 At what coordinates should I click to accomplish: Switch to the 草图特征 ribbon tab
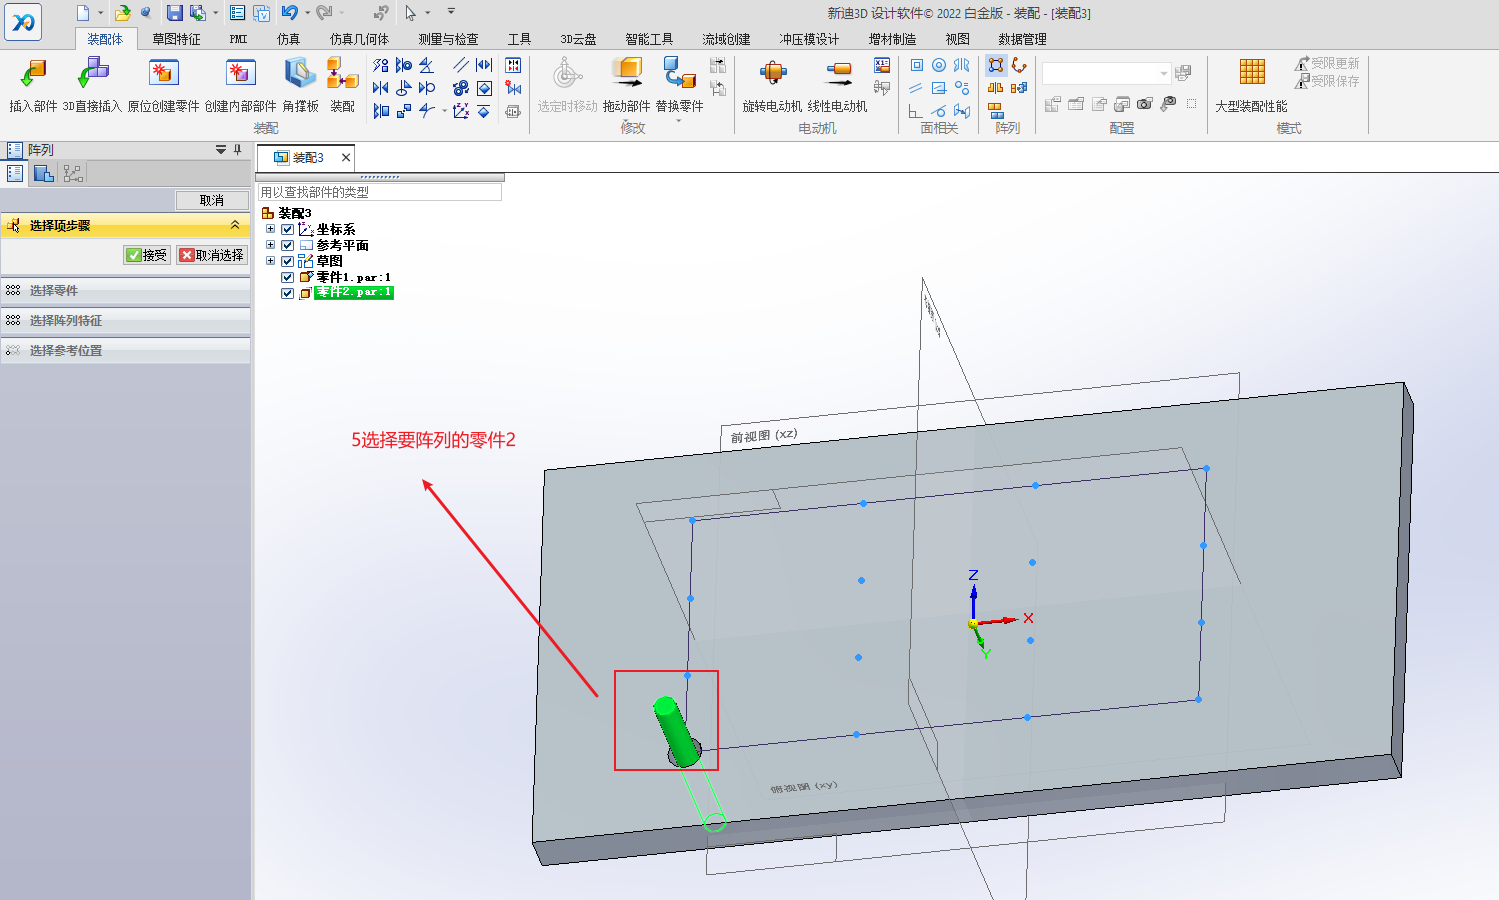point(176,39)
